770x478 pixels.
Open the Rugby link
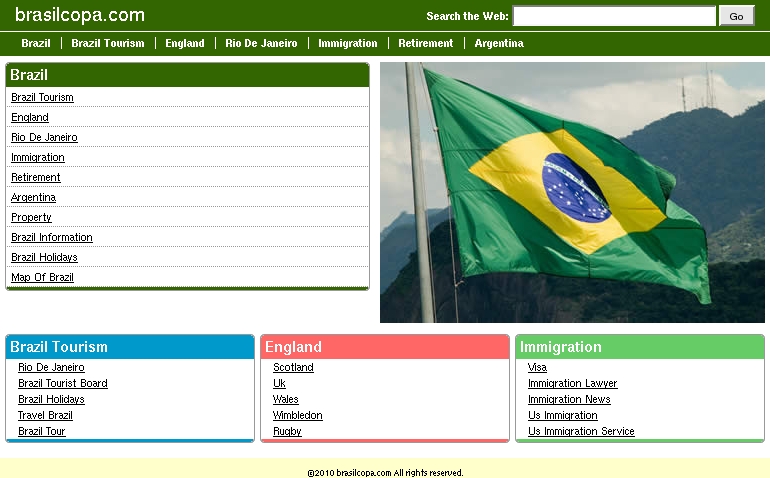(287, 431)
